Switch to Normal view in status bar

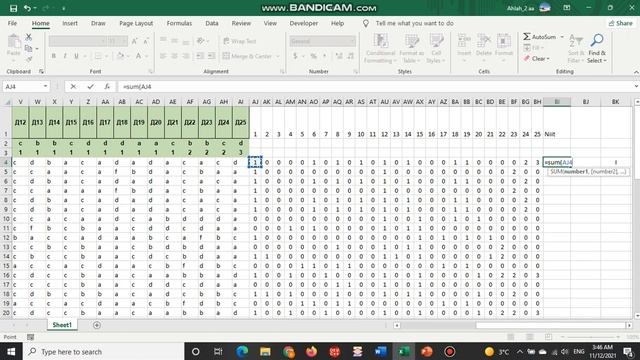(511, 337)
